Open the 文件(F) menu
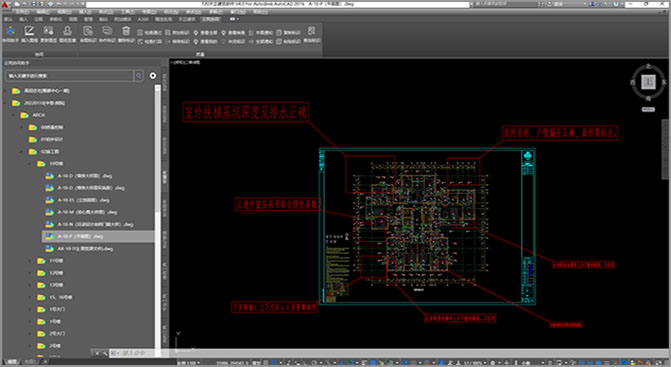Viewport: 671px width, 367px height. coord(22,12)
